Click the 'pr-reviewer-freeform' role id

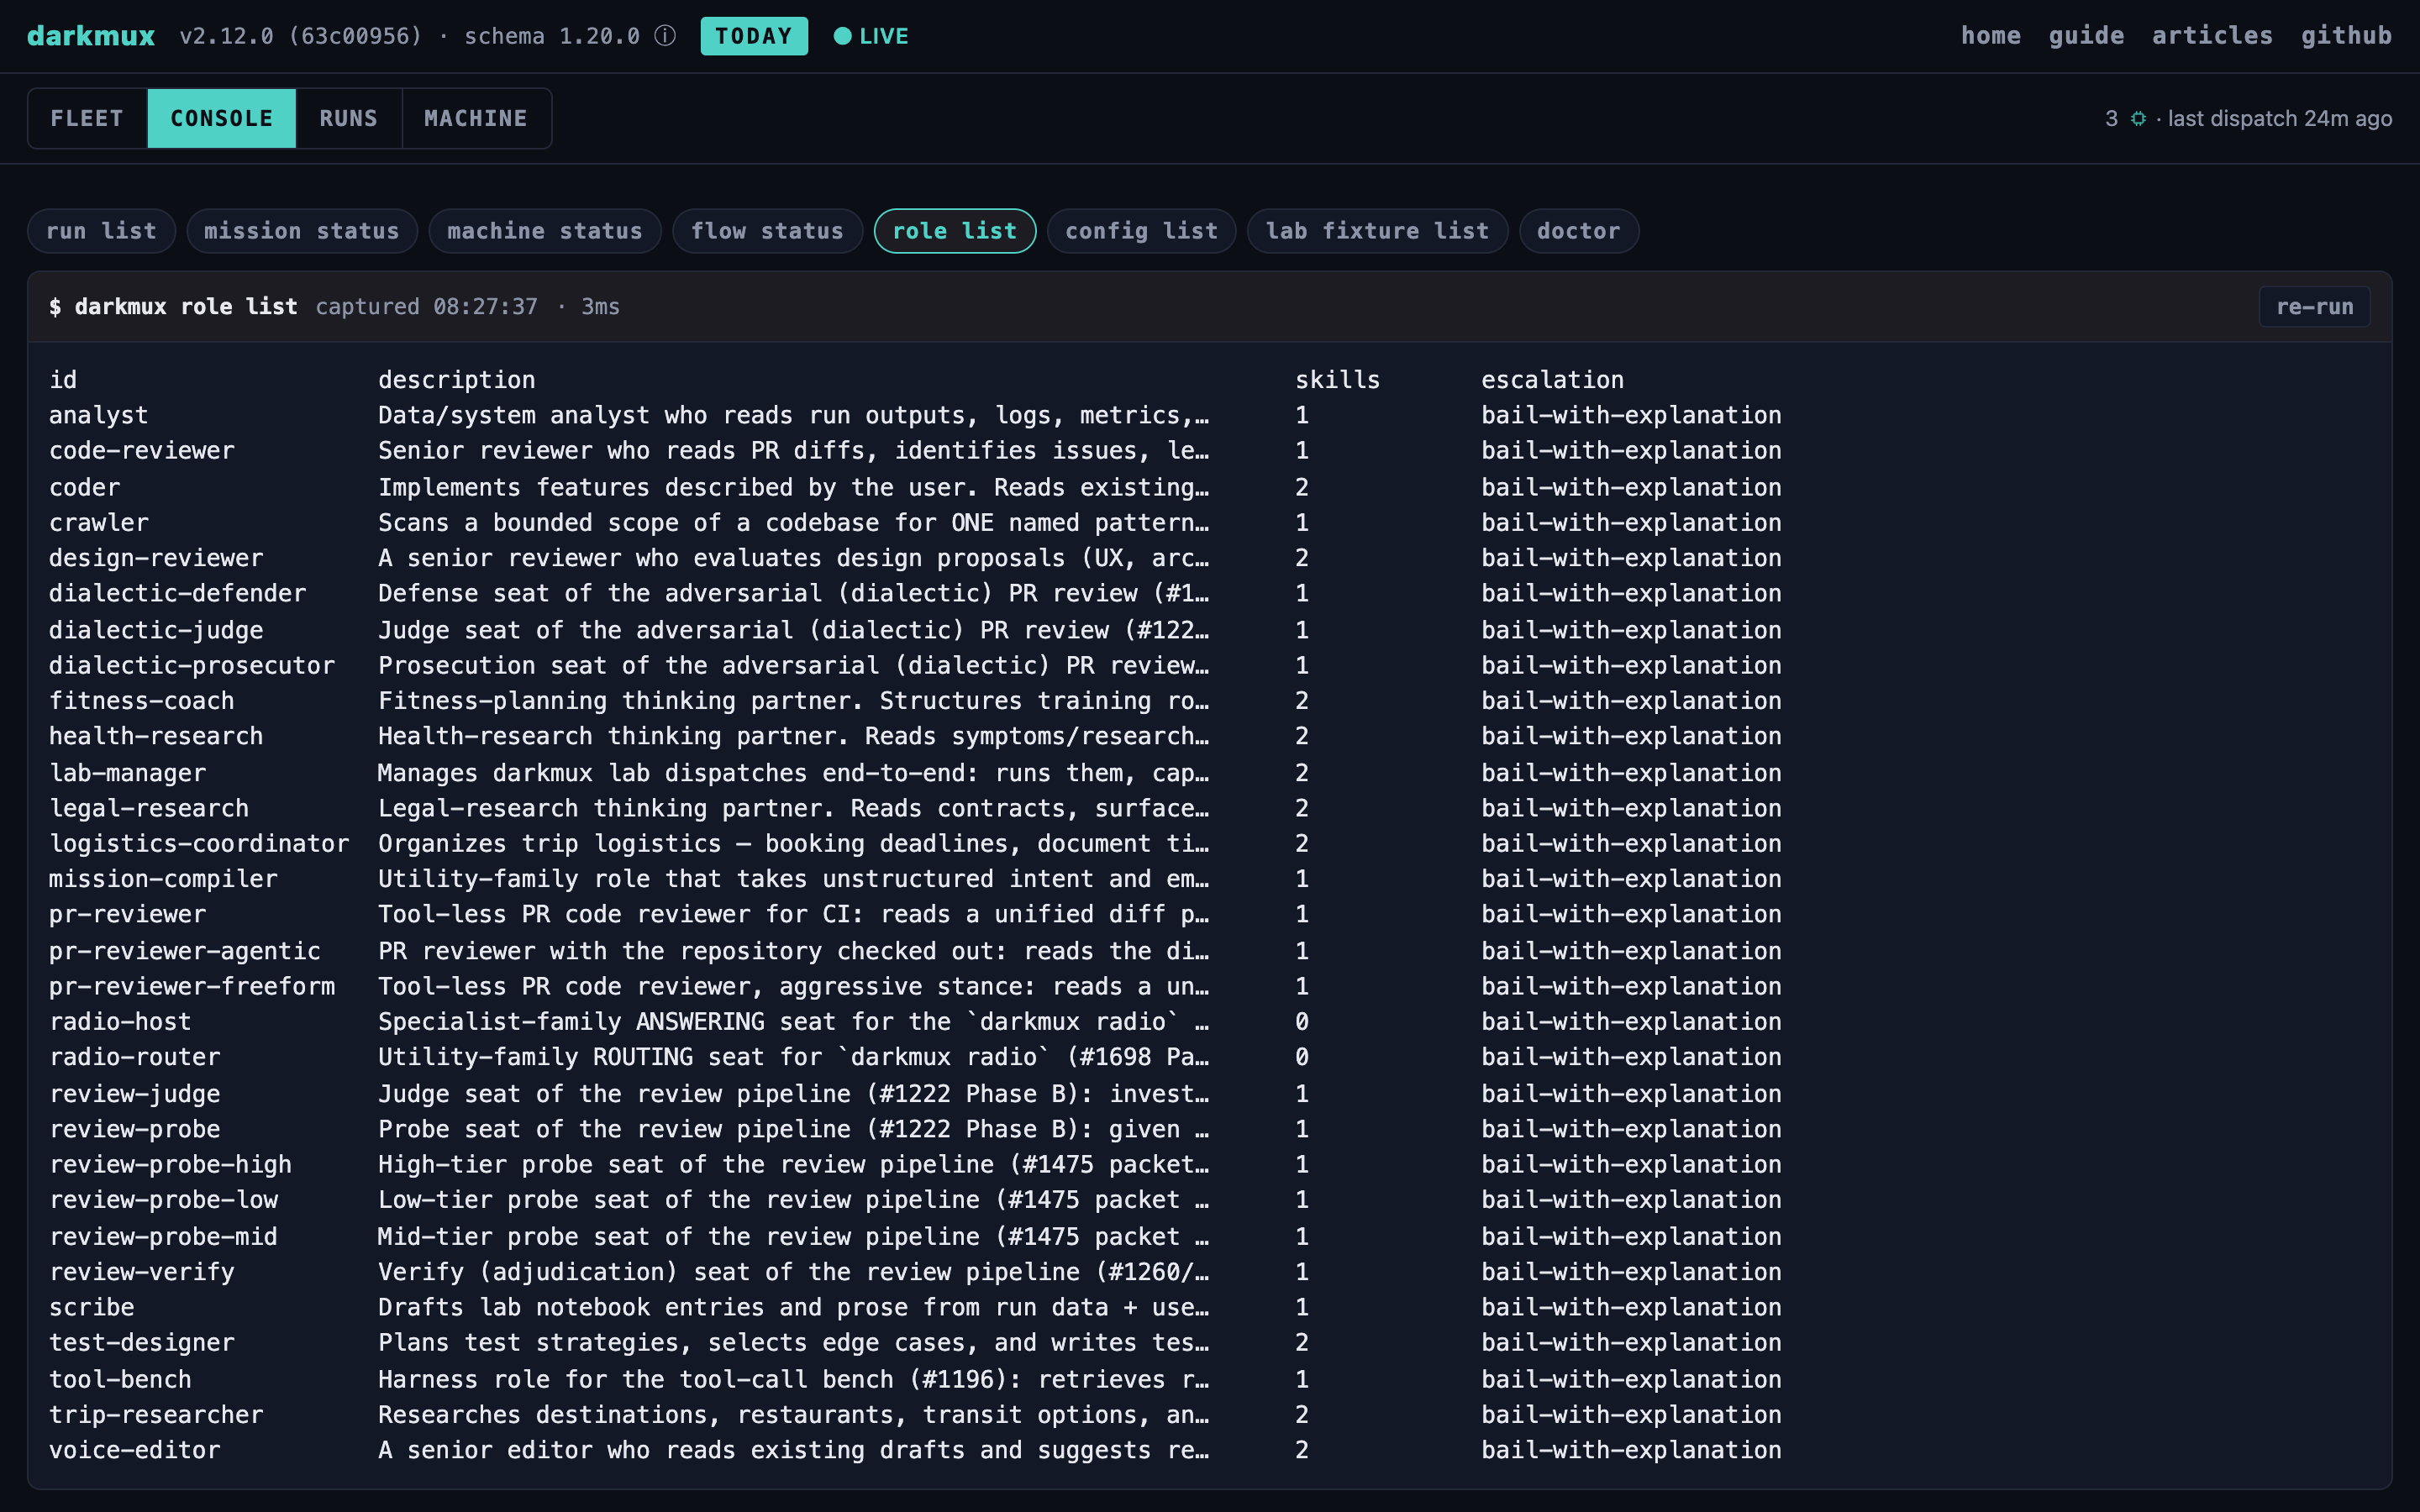[192, 987]
